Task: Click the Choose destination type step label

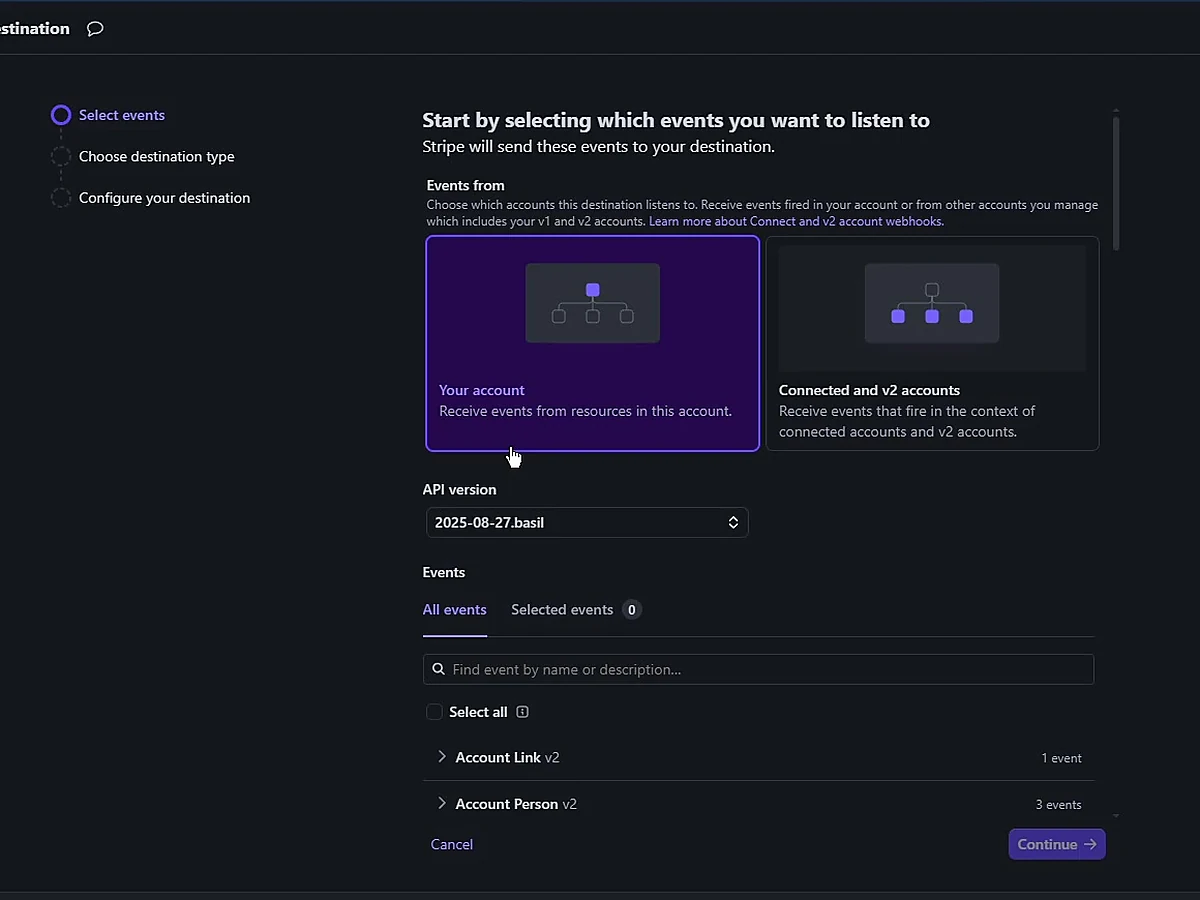Action: pyautogui.click(x=157, y=157)
